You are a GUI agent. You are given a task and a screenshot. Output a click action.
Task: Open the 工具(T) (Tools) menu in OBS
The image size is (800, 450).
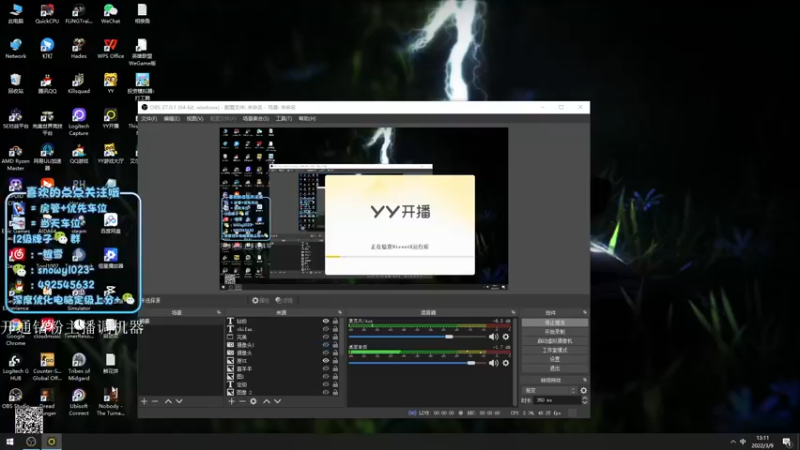pyautogui.click(x=284, y=118)
